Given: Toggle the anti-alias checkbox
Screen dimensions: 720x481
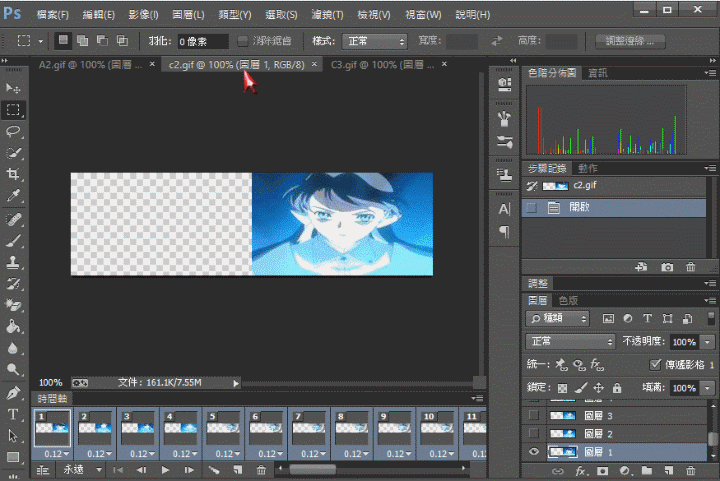Looking at the screenshot, I should coord(243,41).
